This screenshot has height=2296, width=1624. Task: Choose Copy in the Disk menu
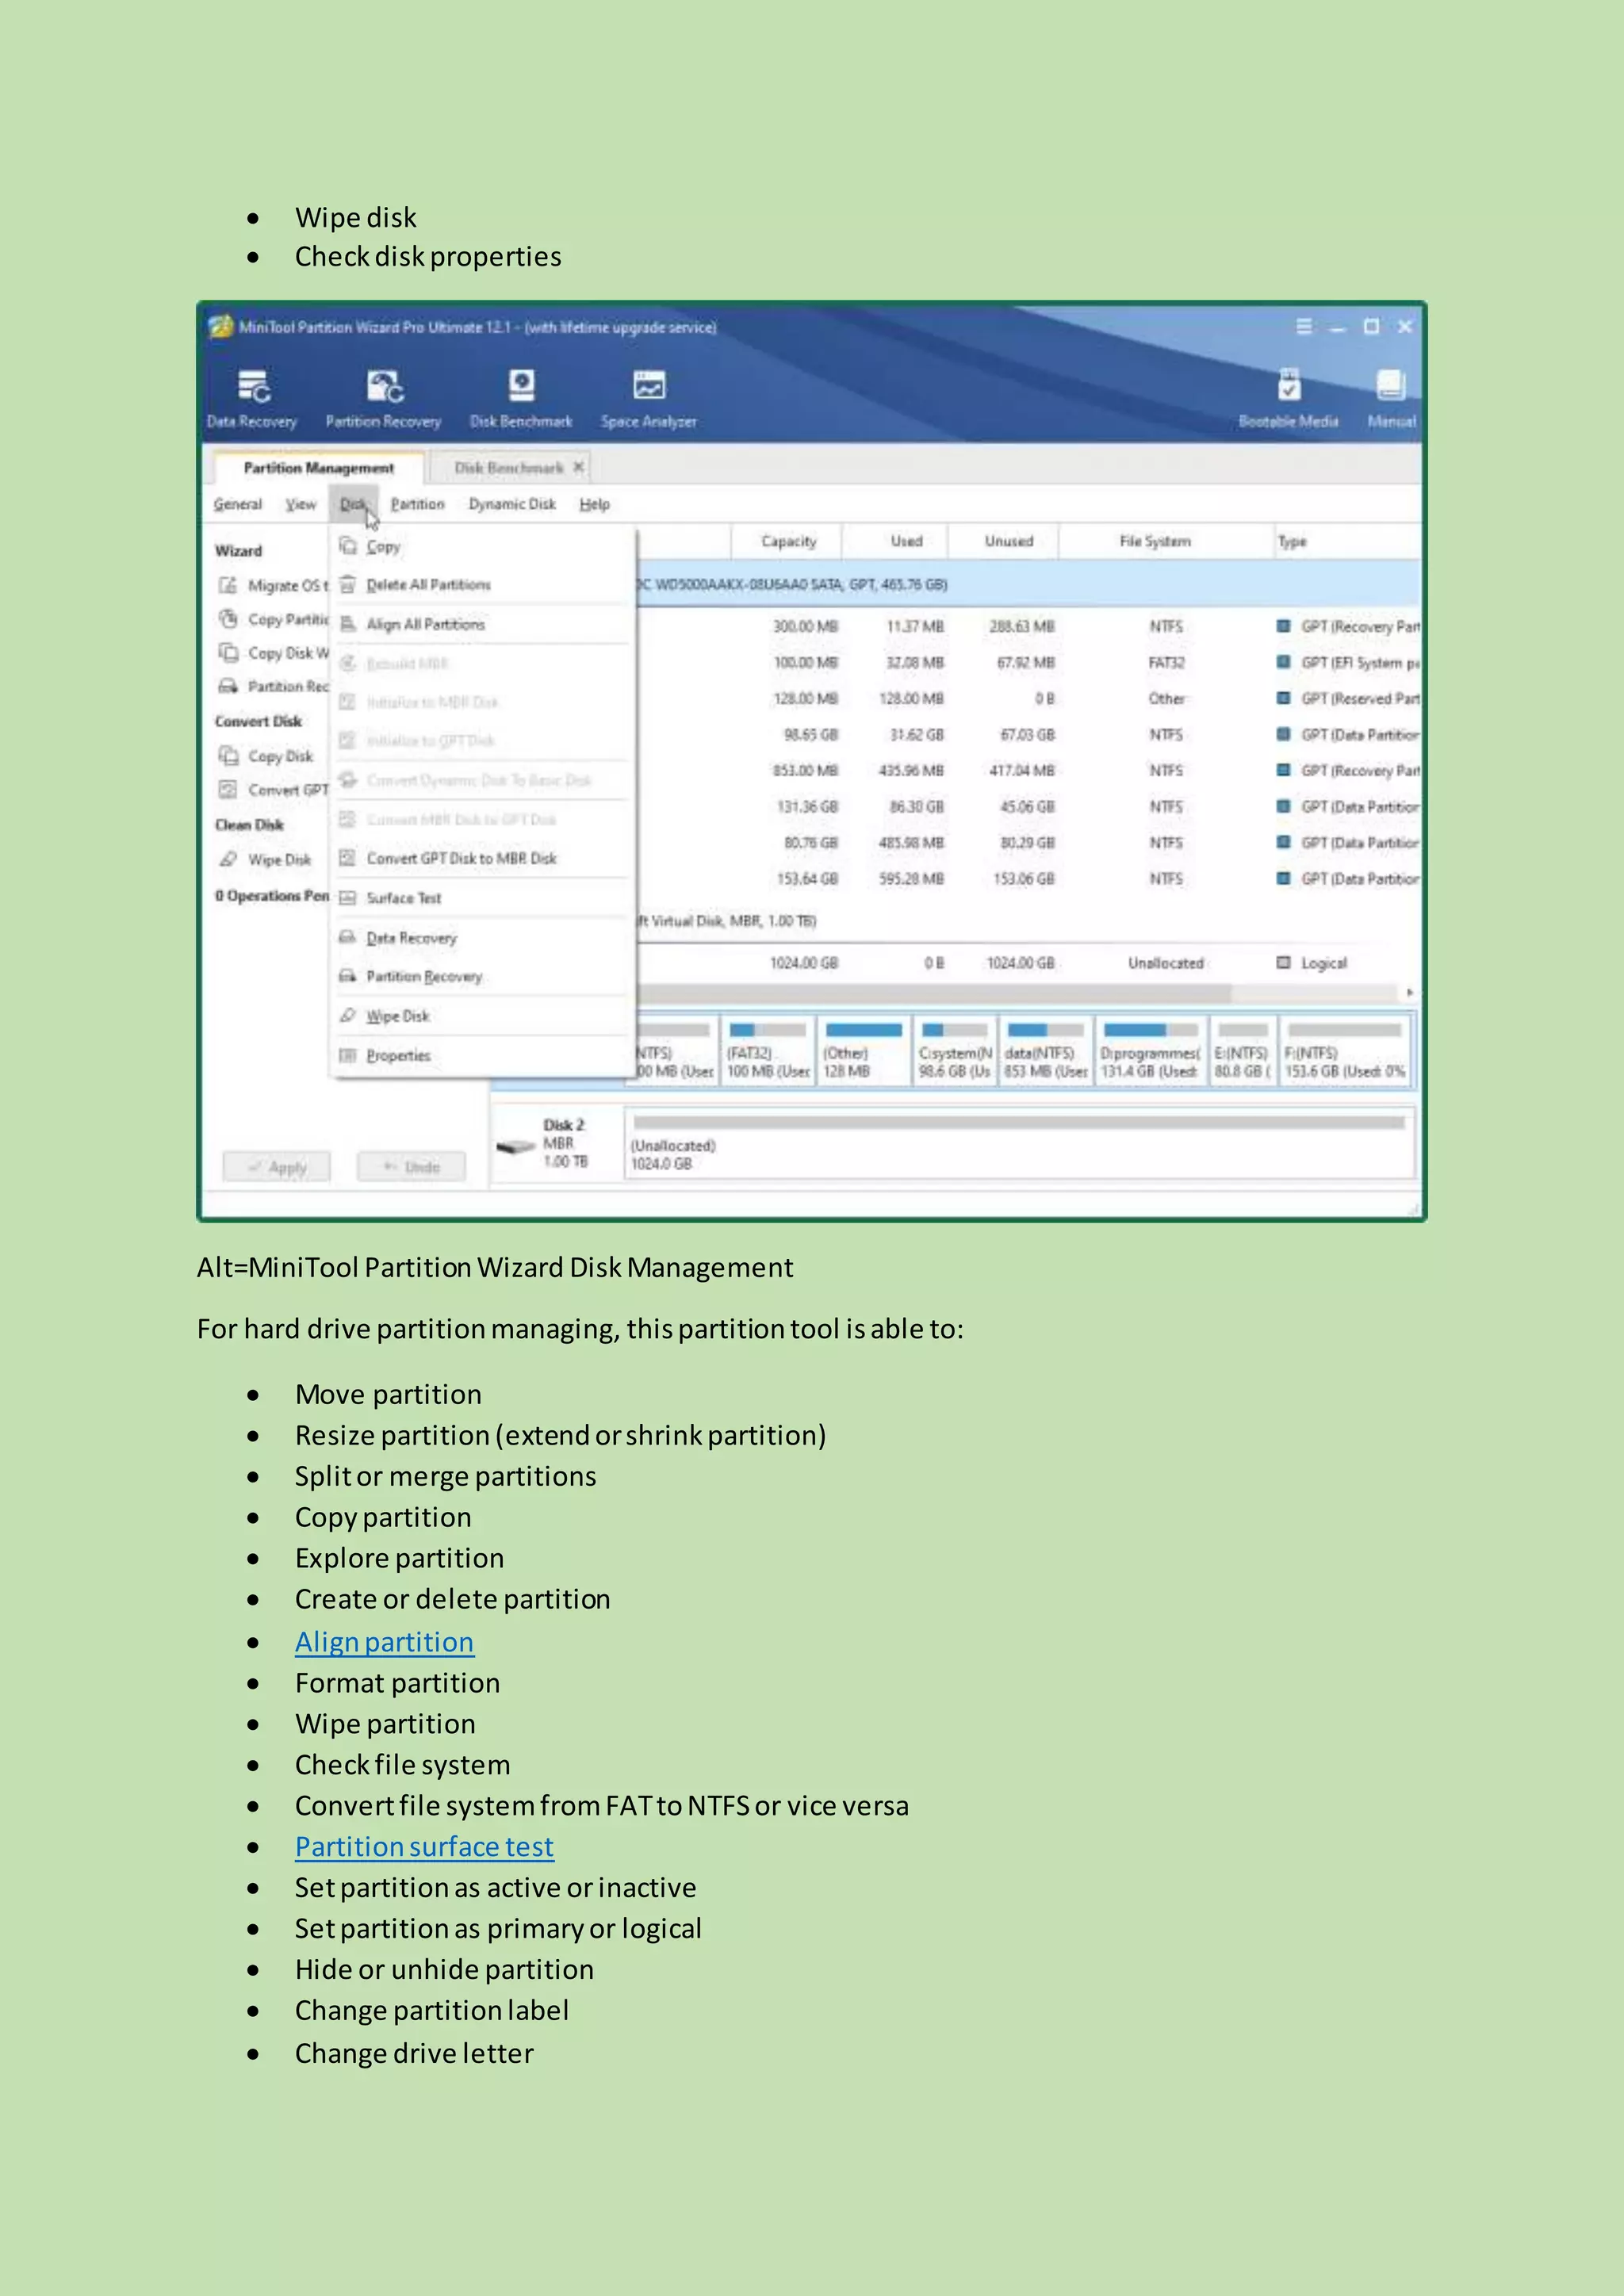pos(482,546)
